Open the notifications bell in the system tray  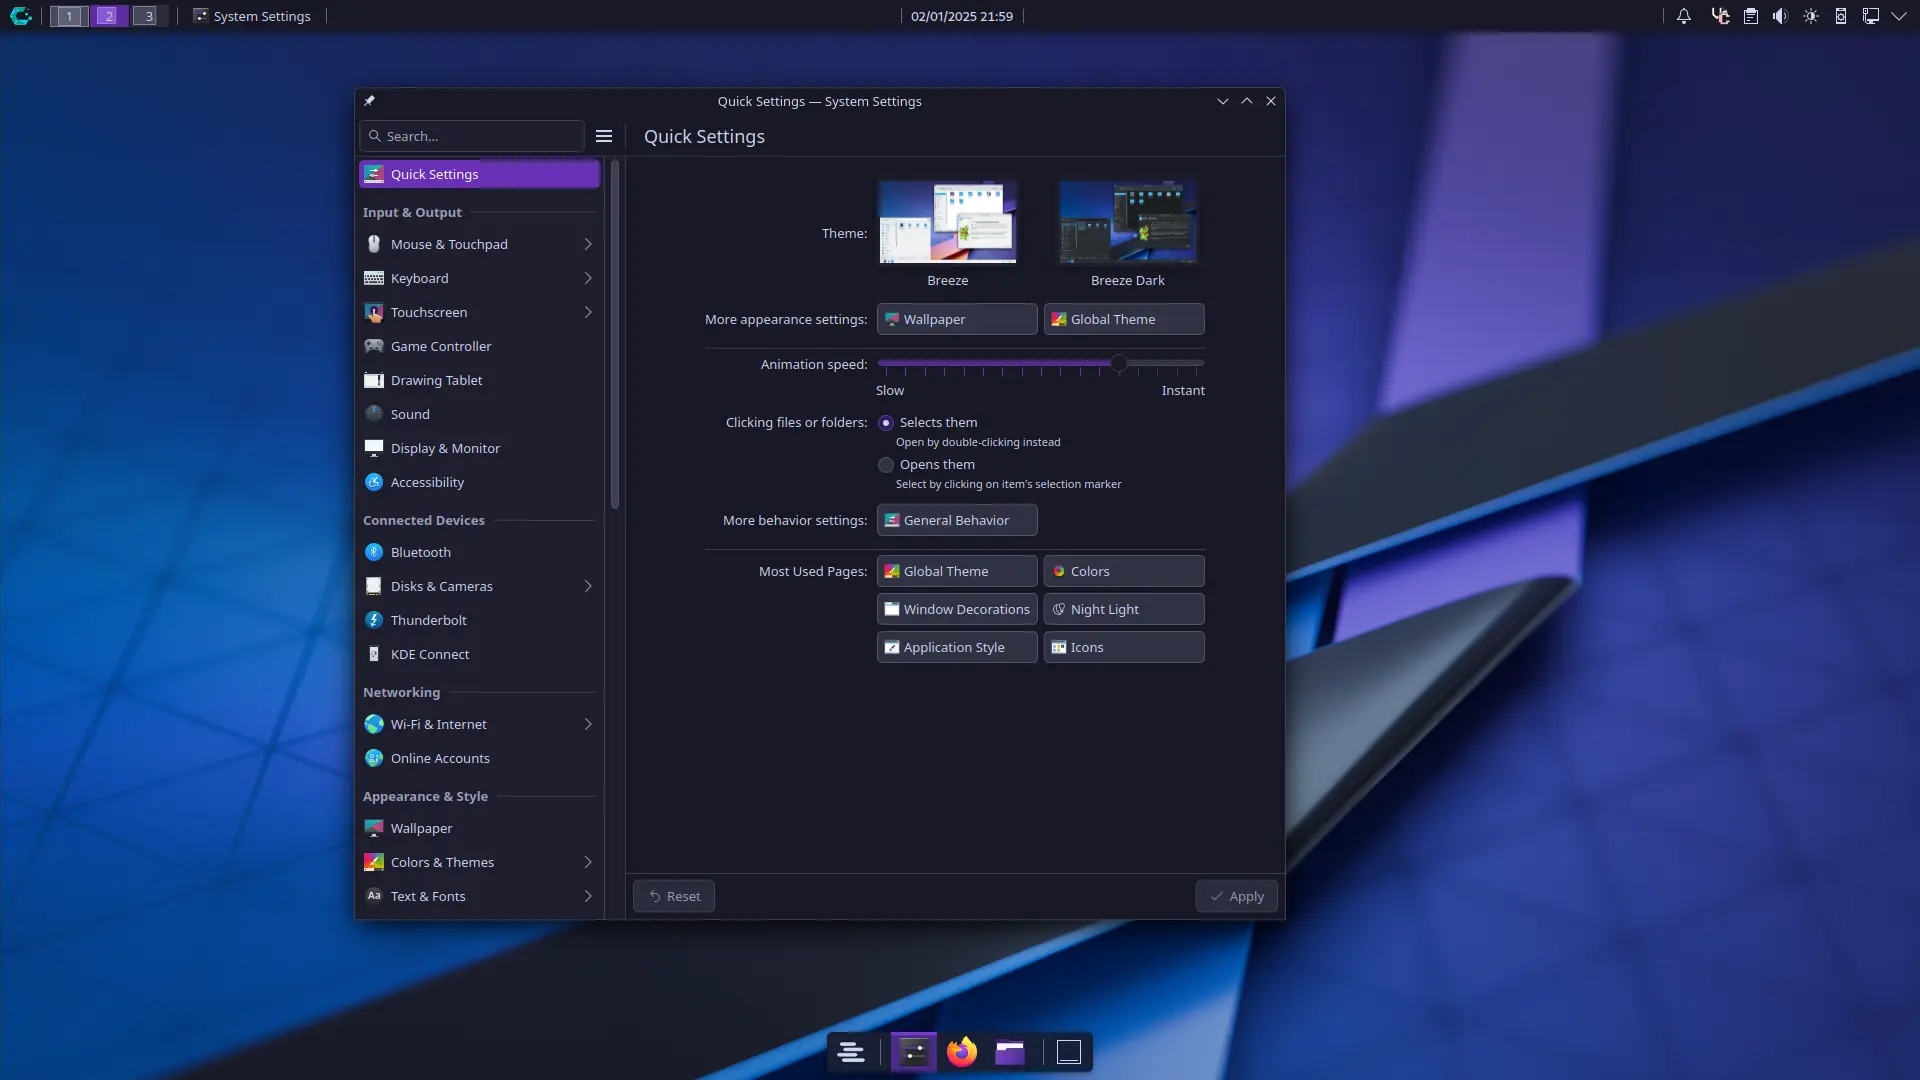[1684, 16]
